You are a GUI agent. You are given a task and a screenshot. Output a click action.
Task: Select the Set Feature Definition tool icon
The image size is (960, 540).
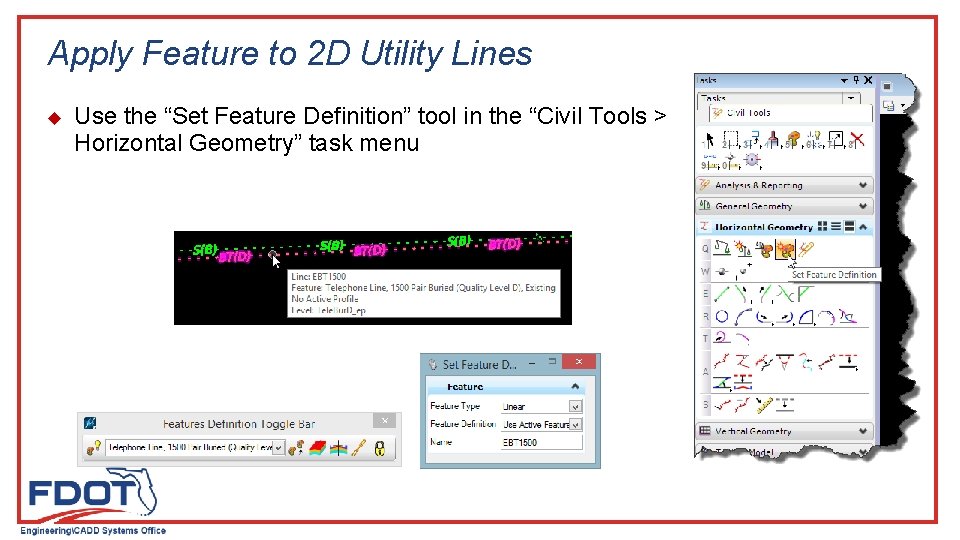[x=785, y=249]
